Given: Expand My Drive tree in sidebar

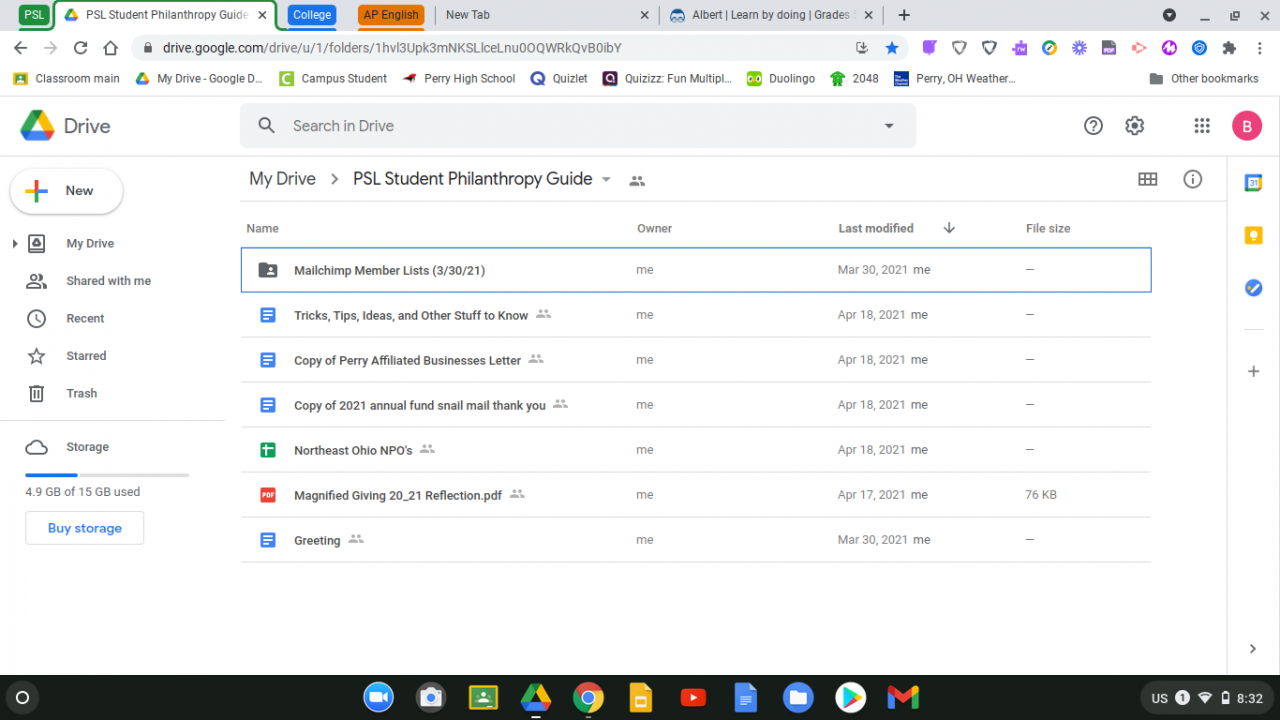Looking at the screenshot, I should point(14,244).
